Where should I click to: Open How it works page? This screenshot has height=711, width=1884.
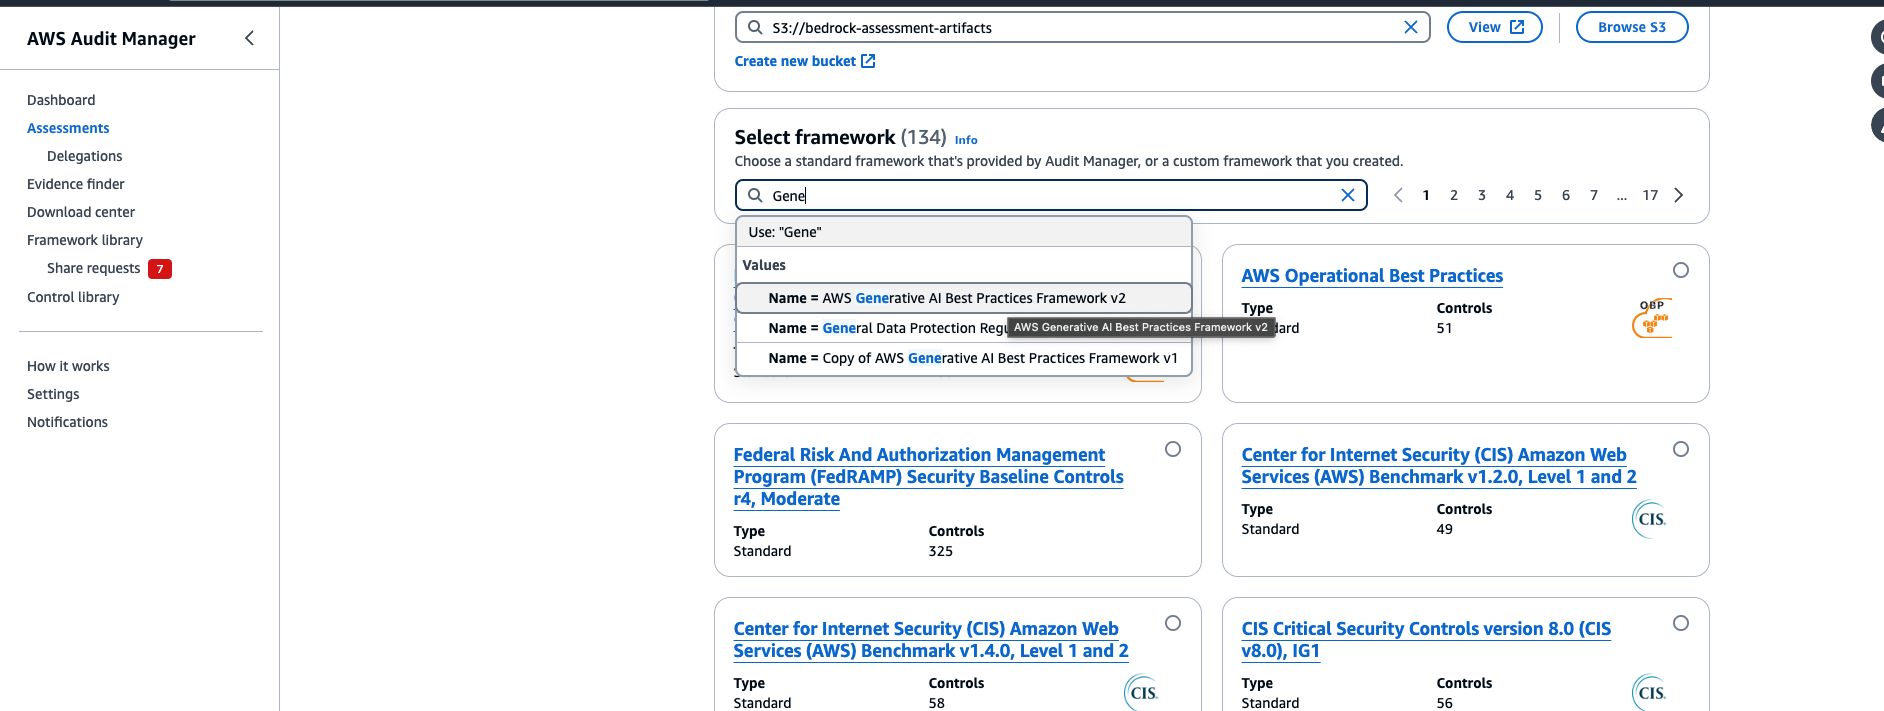pyautogui.click(x=68, y=366)
